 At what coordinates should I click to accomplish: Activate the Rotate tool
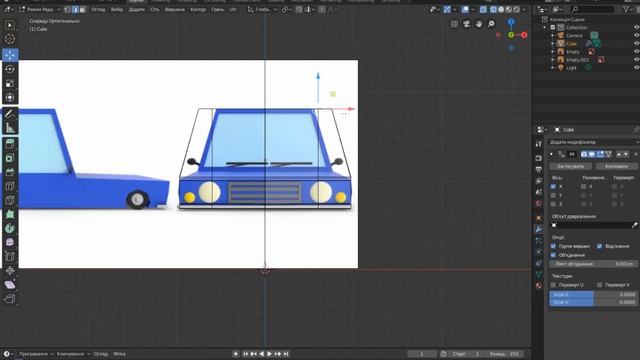pos(10,69)
